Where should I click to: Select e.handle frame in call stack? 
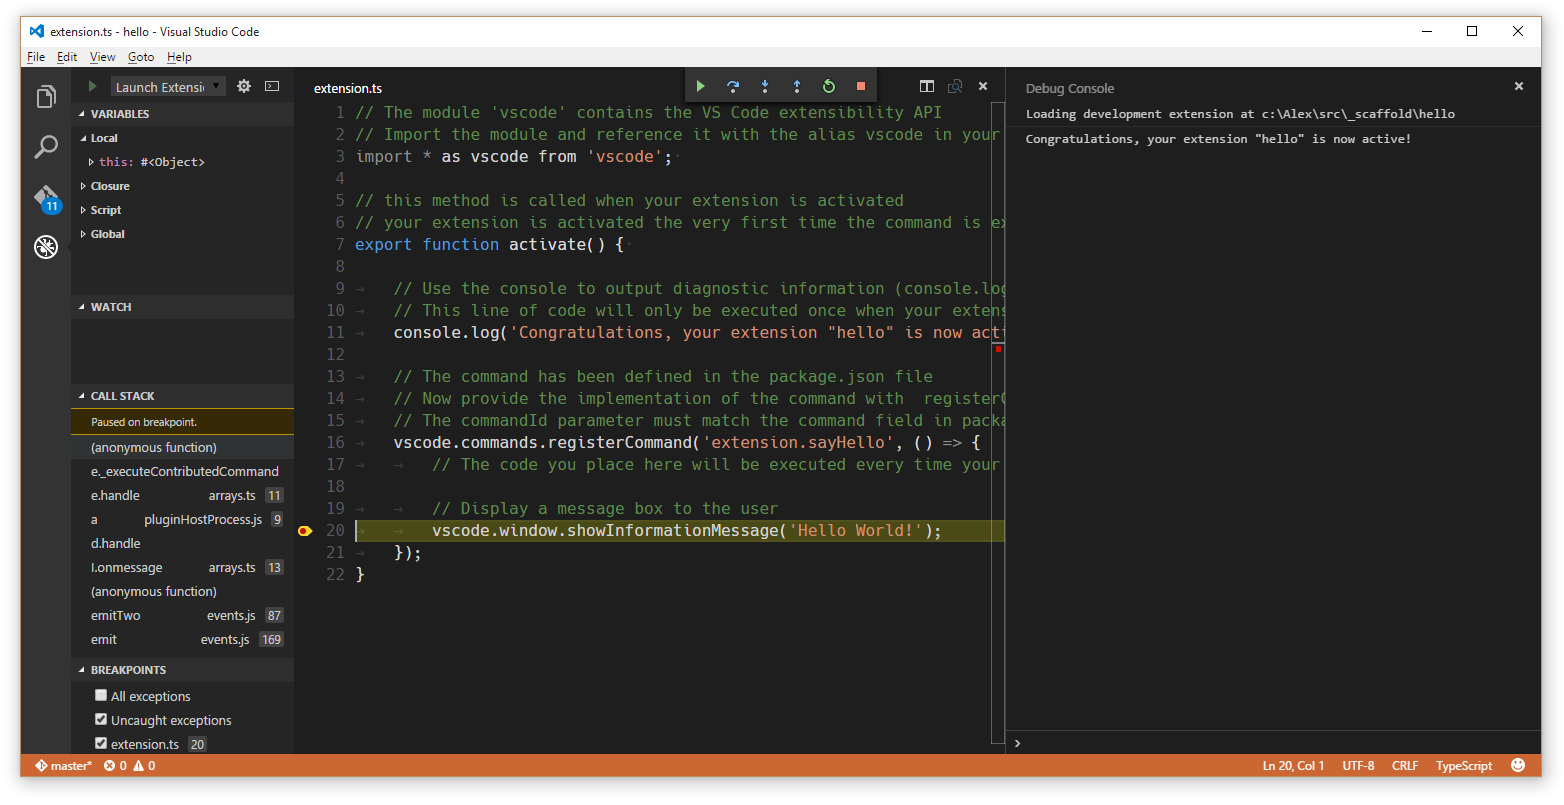coord(116,496)
